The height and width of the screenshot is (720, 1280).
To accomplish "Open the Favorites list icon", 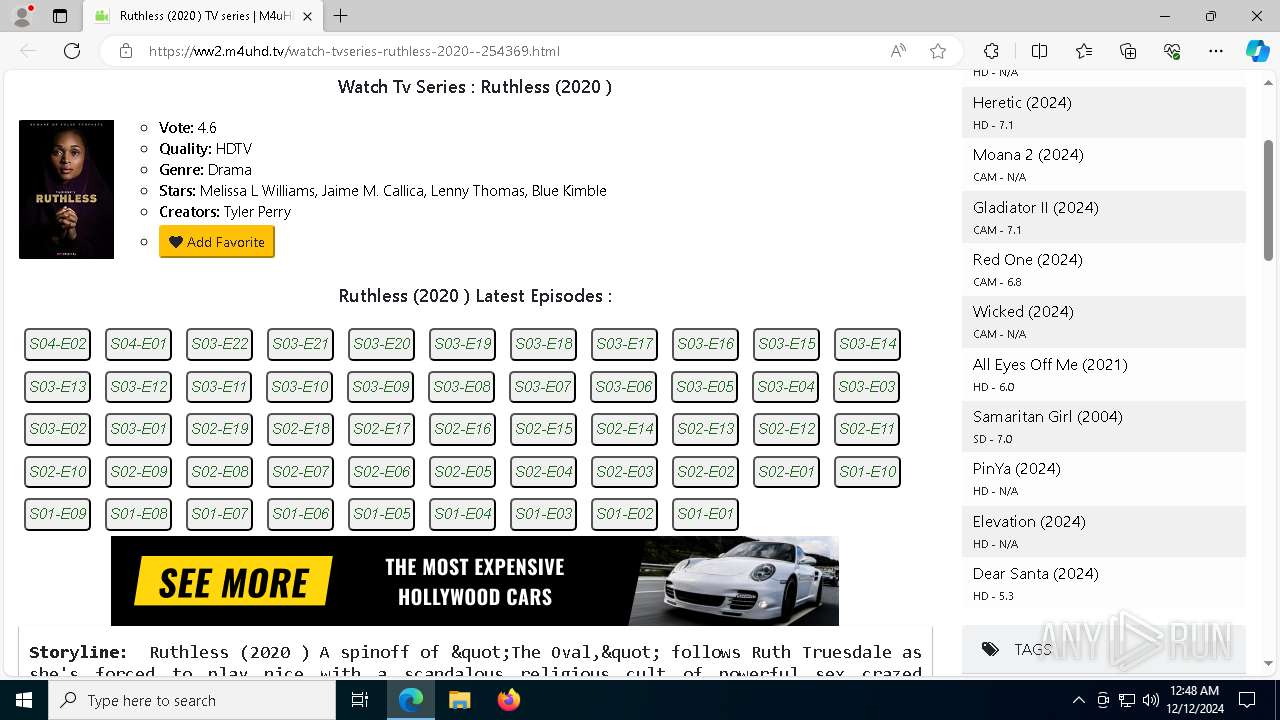I will pos(1084,51).
